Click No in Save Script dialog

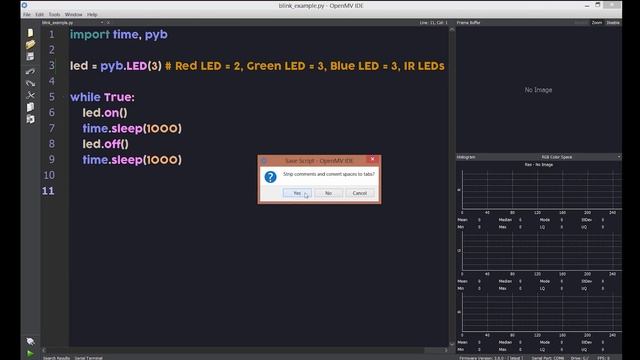329,193
